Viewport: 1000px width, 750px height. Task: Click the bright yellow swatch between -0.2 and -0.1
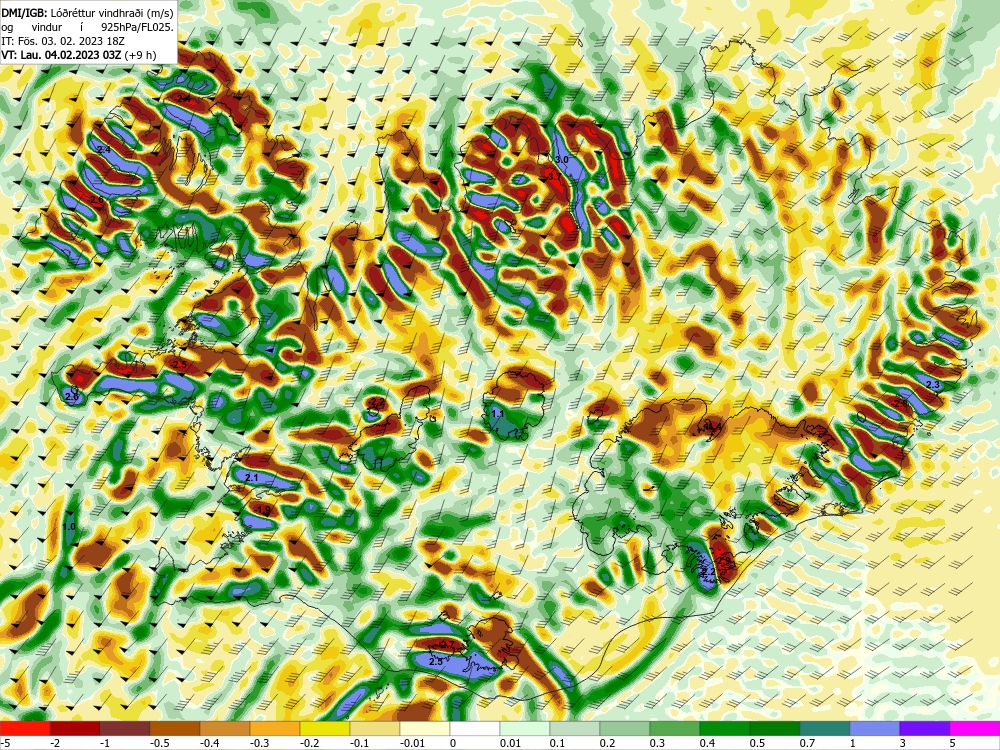325,728
